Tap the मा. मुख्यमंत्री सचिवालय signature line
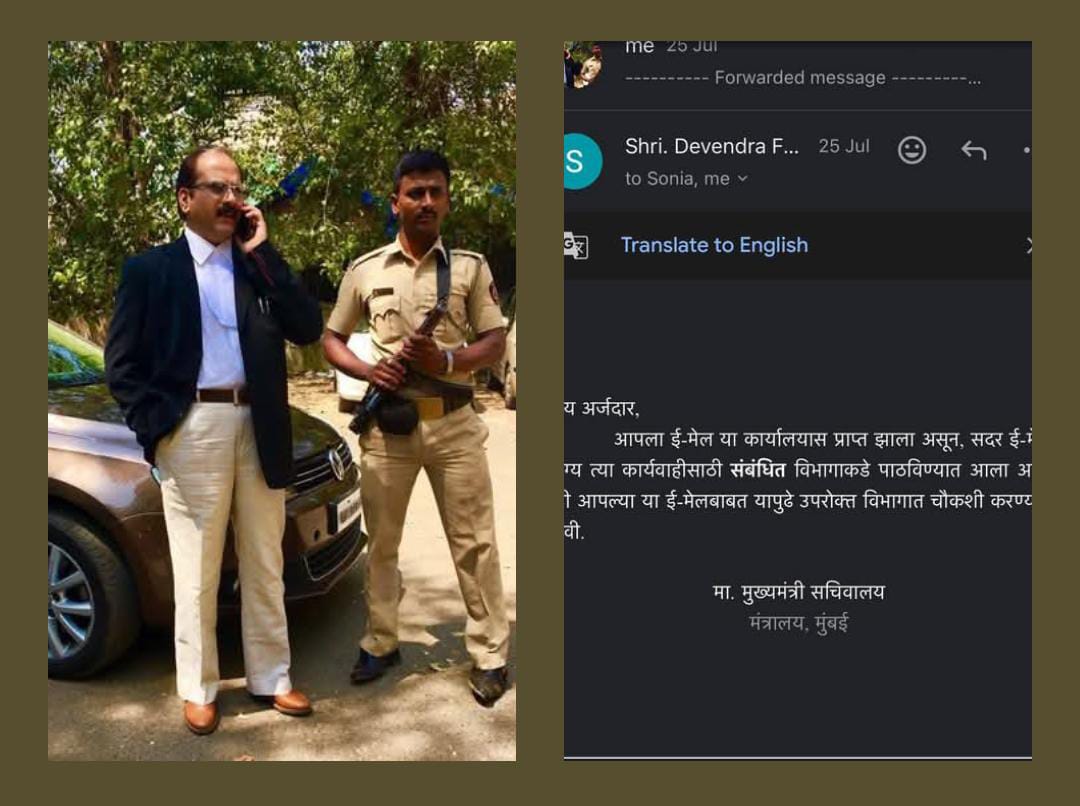This screenshot has height=806, width=1080. pos(800,591)
